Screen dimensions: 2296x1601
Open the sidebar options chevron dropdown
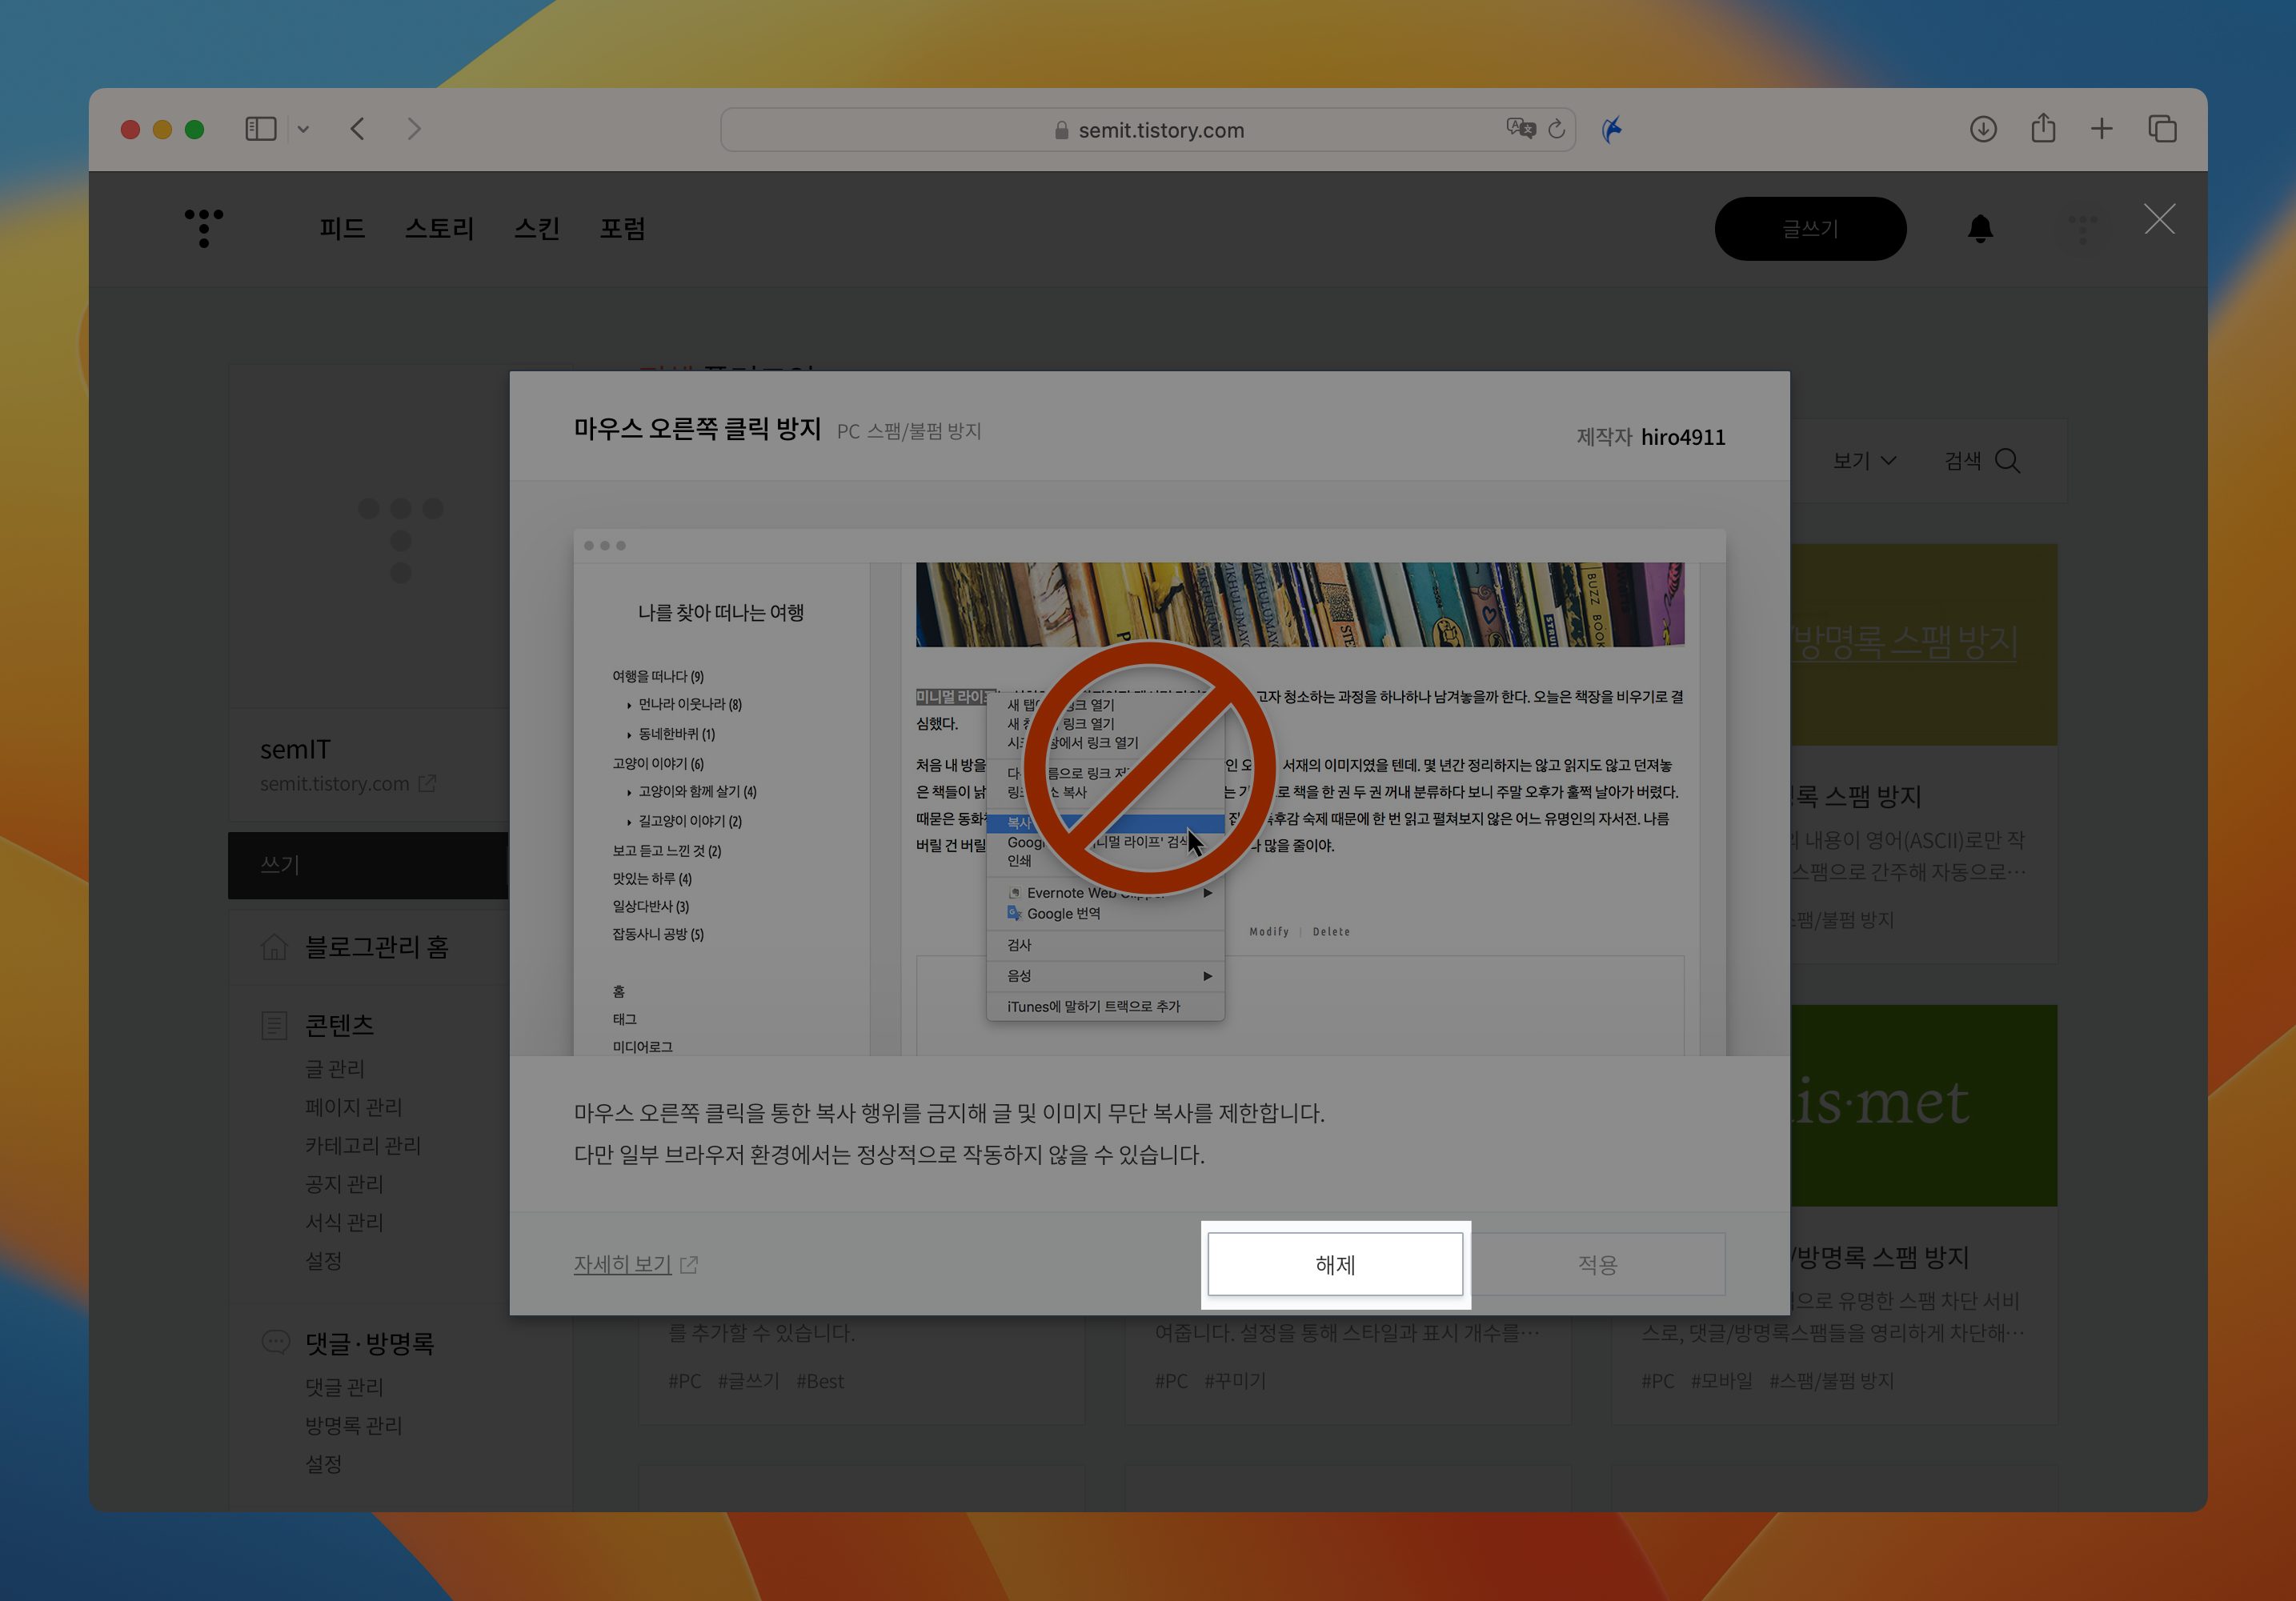[x=303, y=129]
